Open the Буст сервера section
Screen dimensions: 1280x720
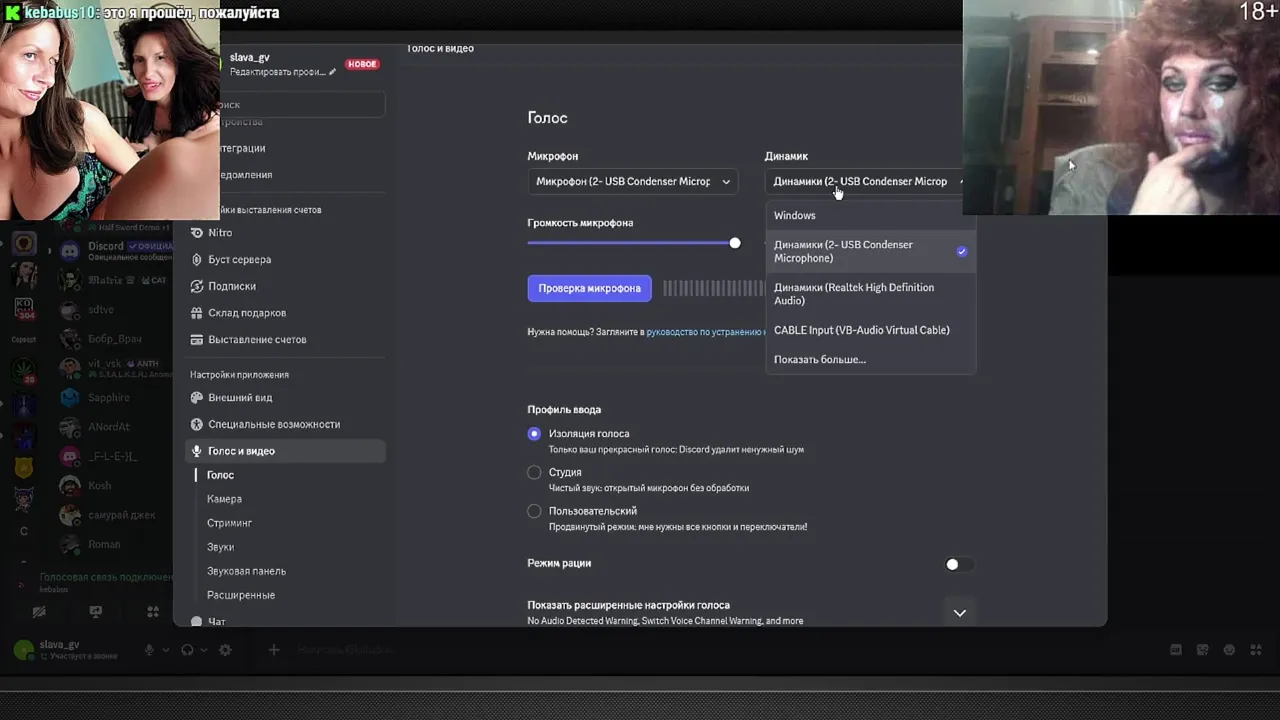(286, 259)
